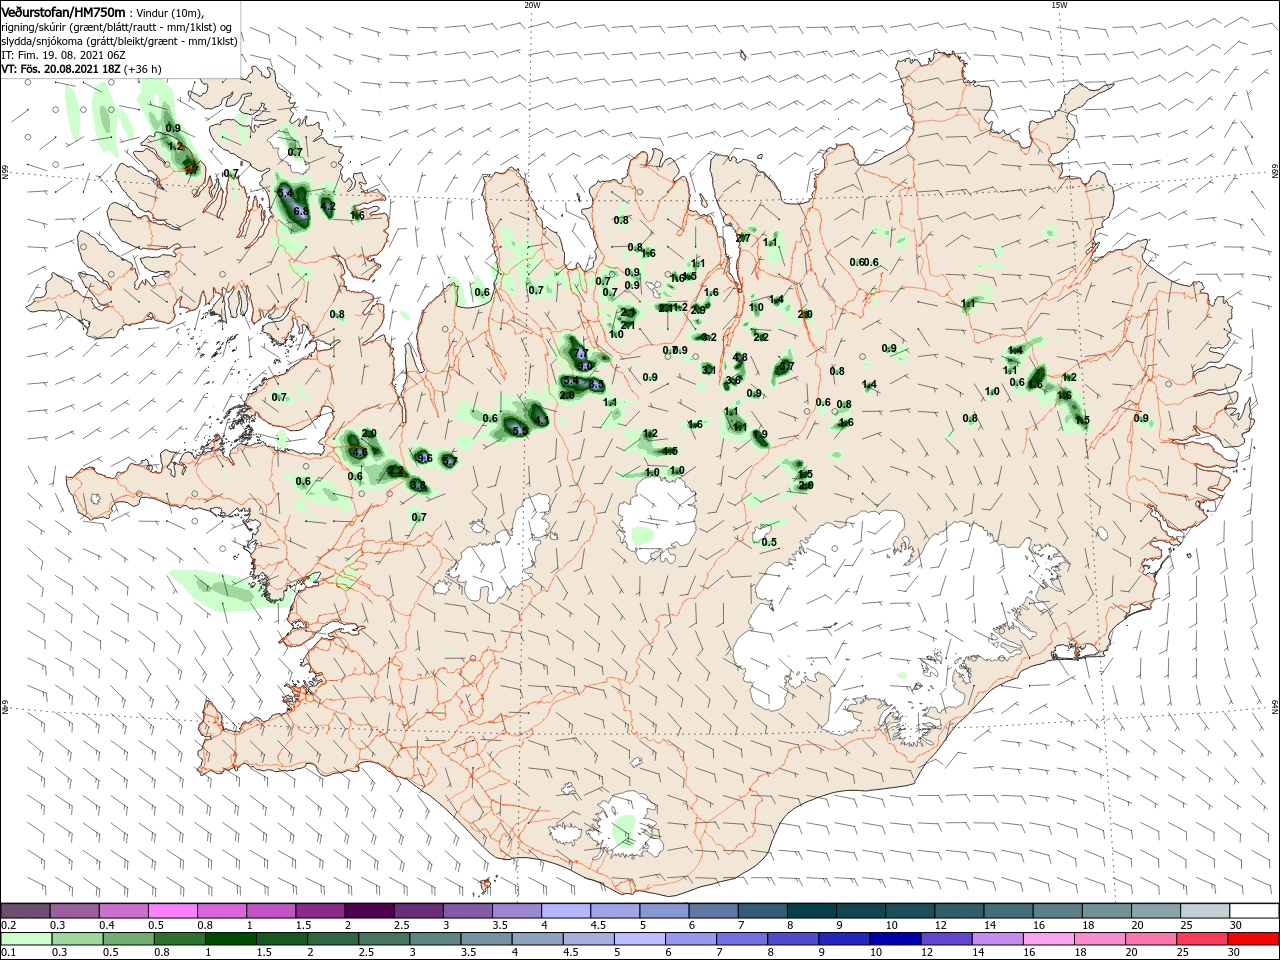Select the white swatch ending the snow scale
This screenshot has height=960, width=1280.
click(x=1253, y=911)
